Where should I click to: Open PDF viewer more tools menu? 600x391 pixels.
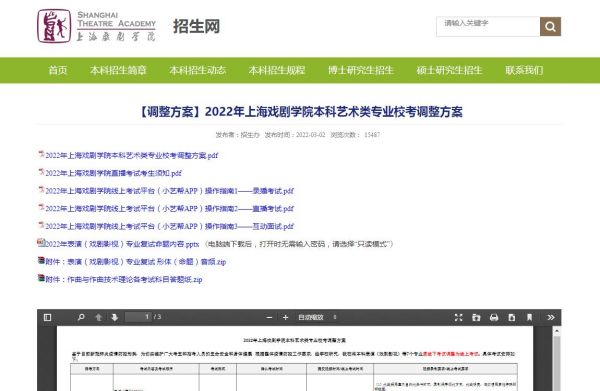(x=551, y=317)
